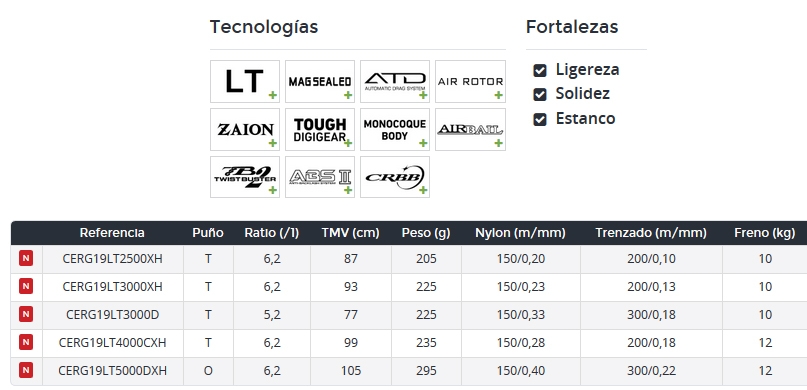Expand CRBB details via green plus
This screenshot has height=390, width=807.
pos(423,190)
